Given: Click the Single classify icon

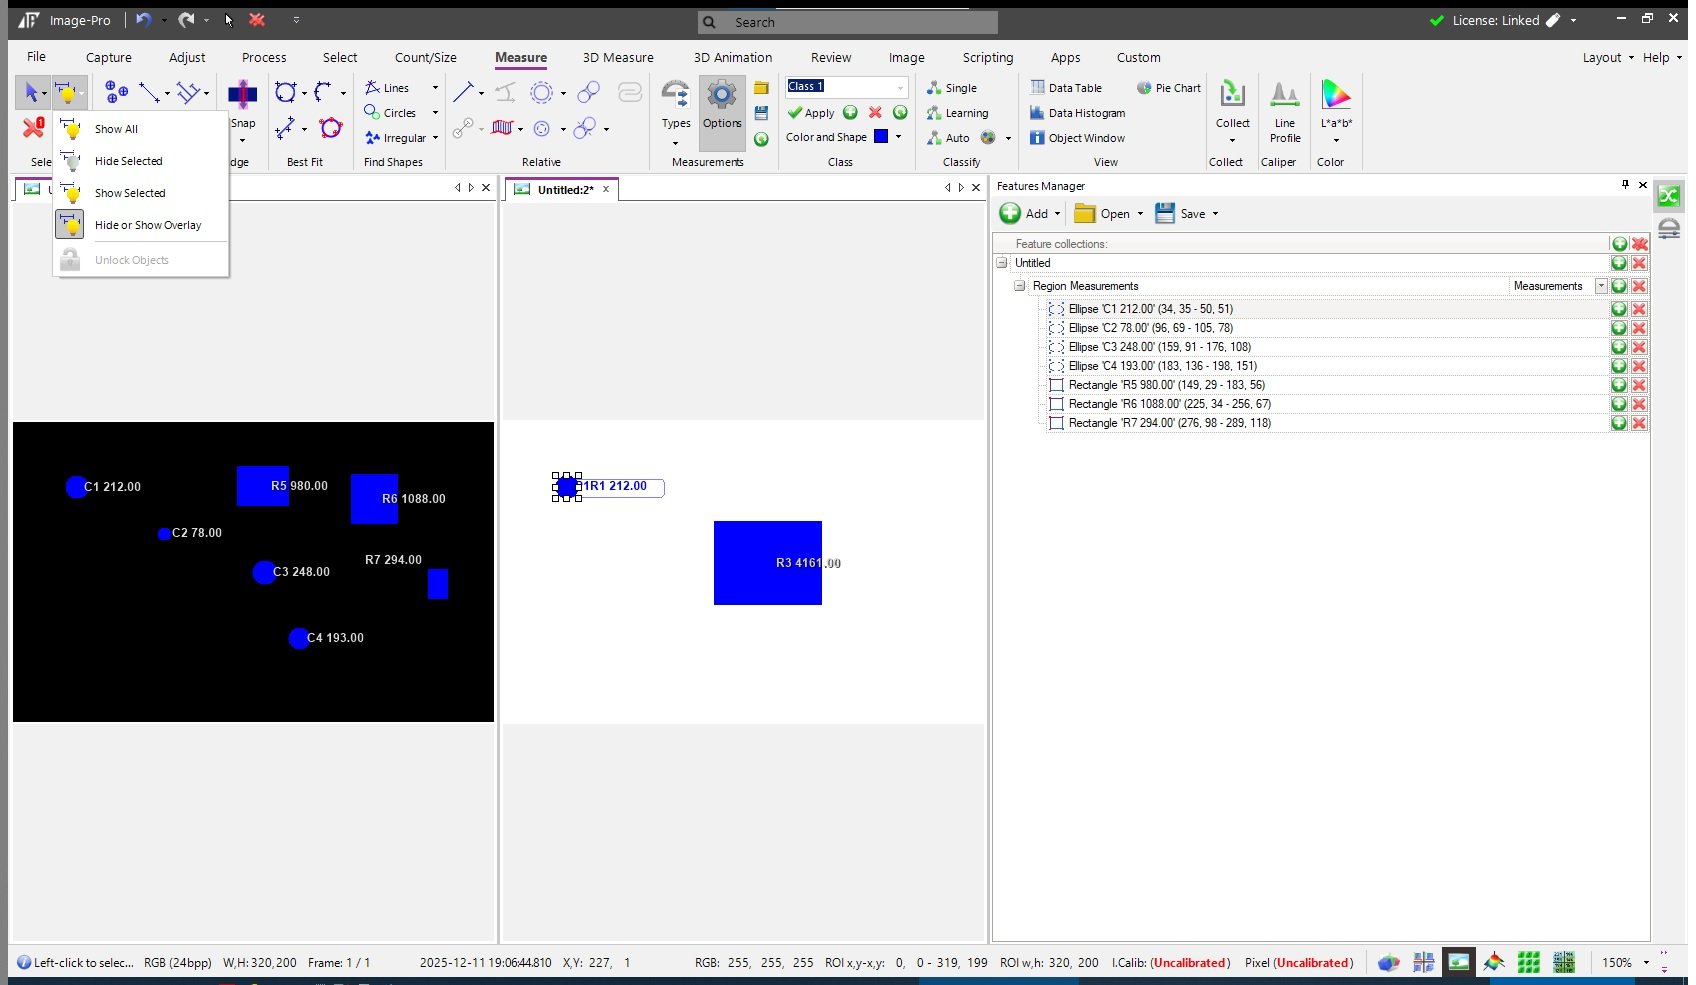Looking at the screenshot, I should pos(934,88).
